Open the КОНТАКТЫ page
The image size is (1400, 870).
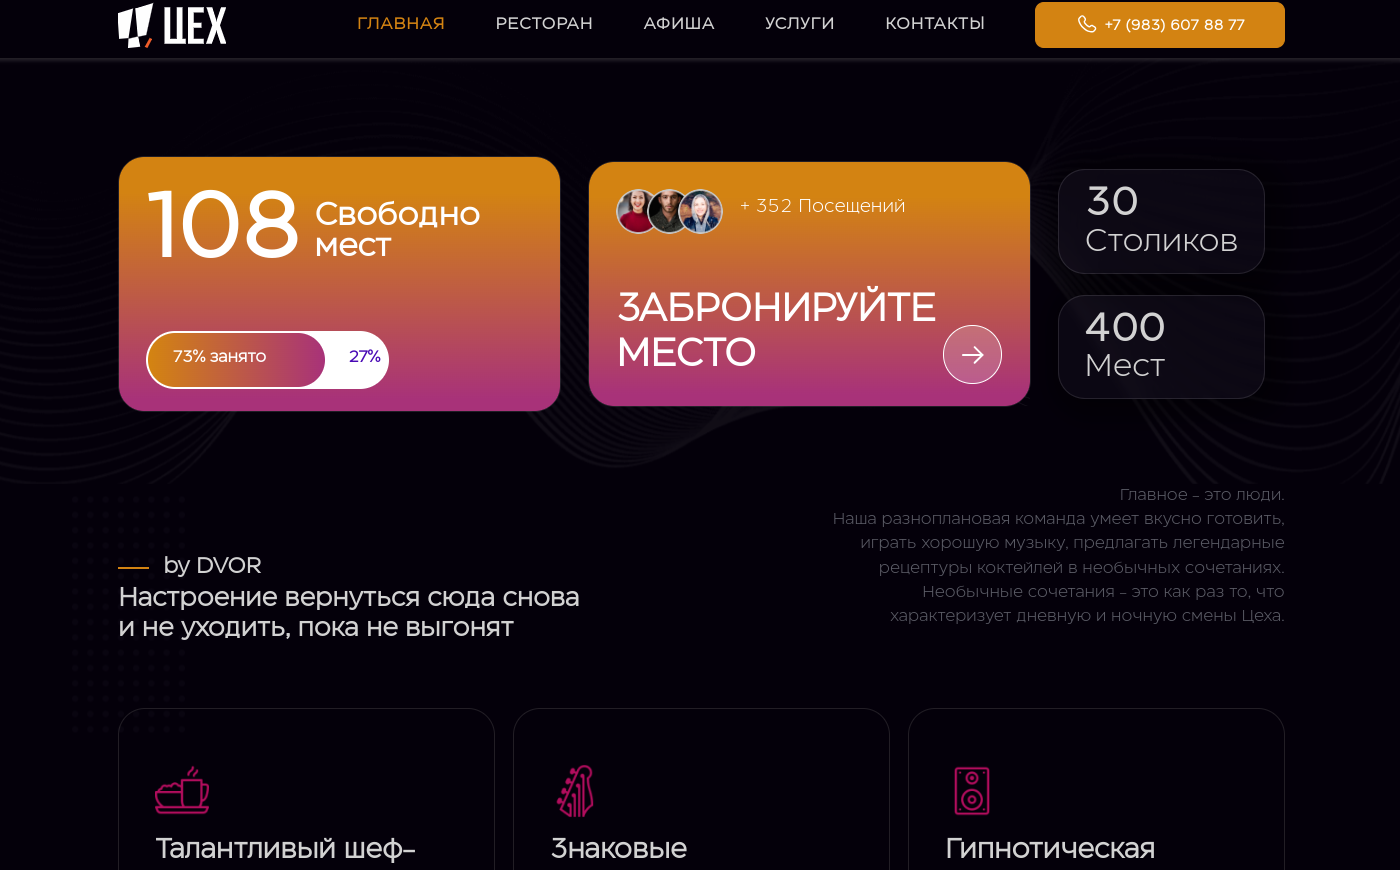pyautogui.click(x=935, y=23)
